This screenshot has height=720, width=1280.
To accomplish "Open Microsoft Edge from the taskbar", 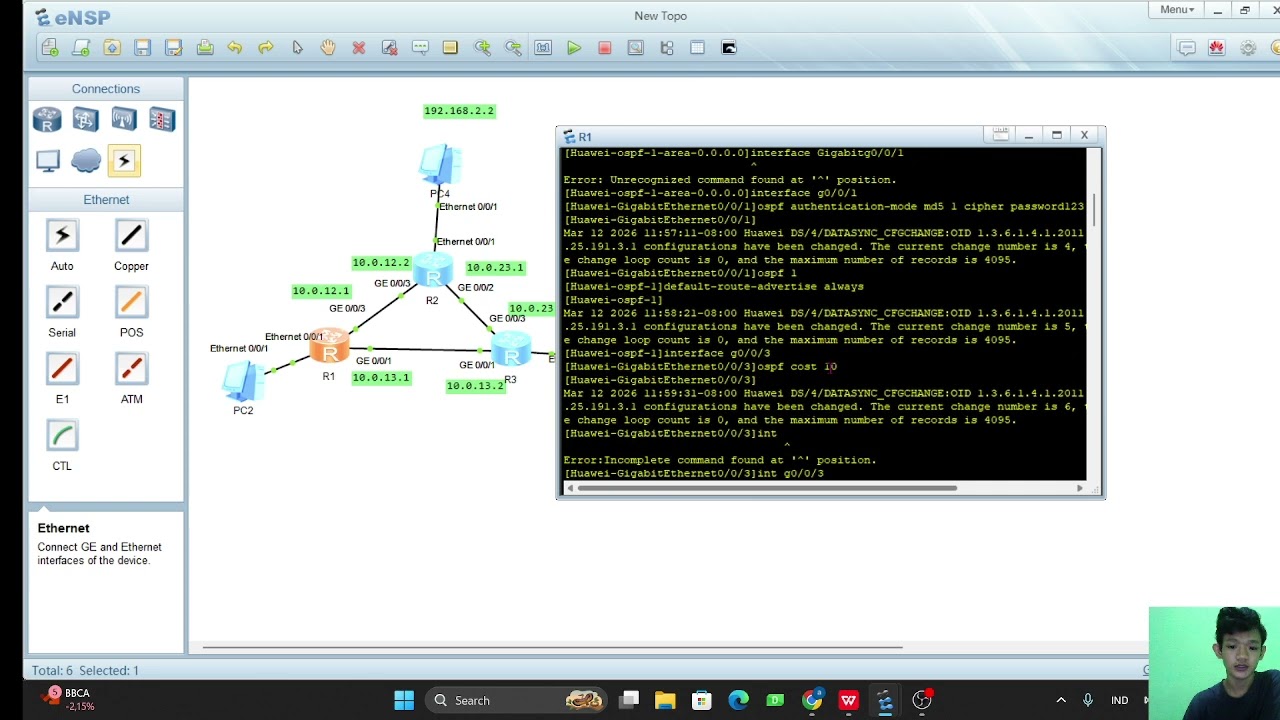I will [x=738, y=700].
